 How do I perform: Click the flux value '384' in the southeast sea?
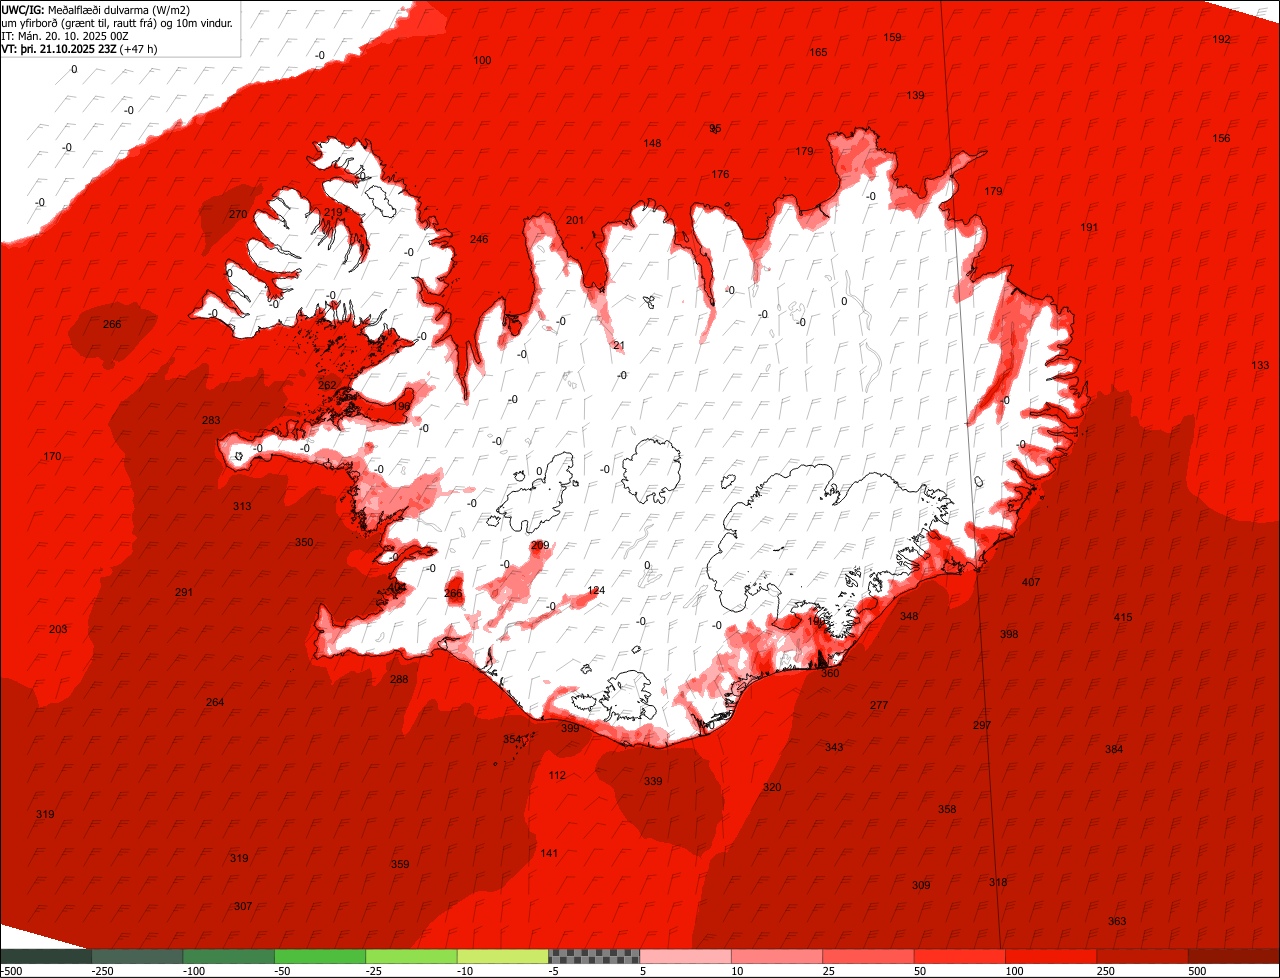pos(1114,750)
